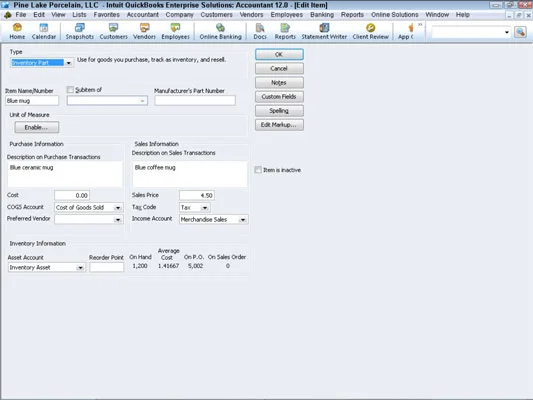Open the Company menu
Viewport: 533px width, 400px height.
tap(179, 15)
